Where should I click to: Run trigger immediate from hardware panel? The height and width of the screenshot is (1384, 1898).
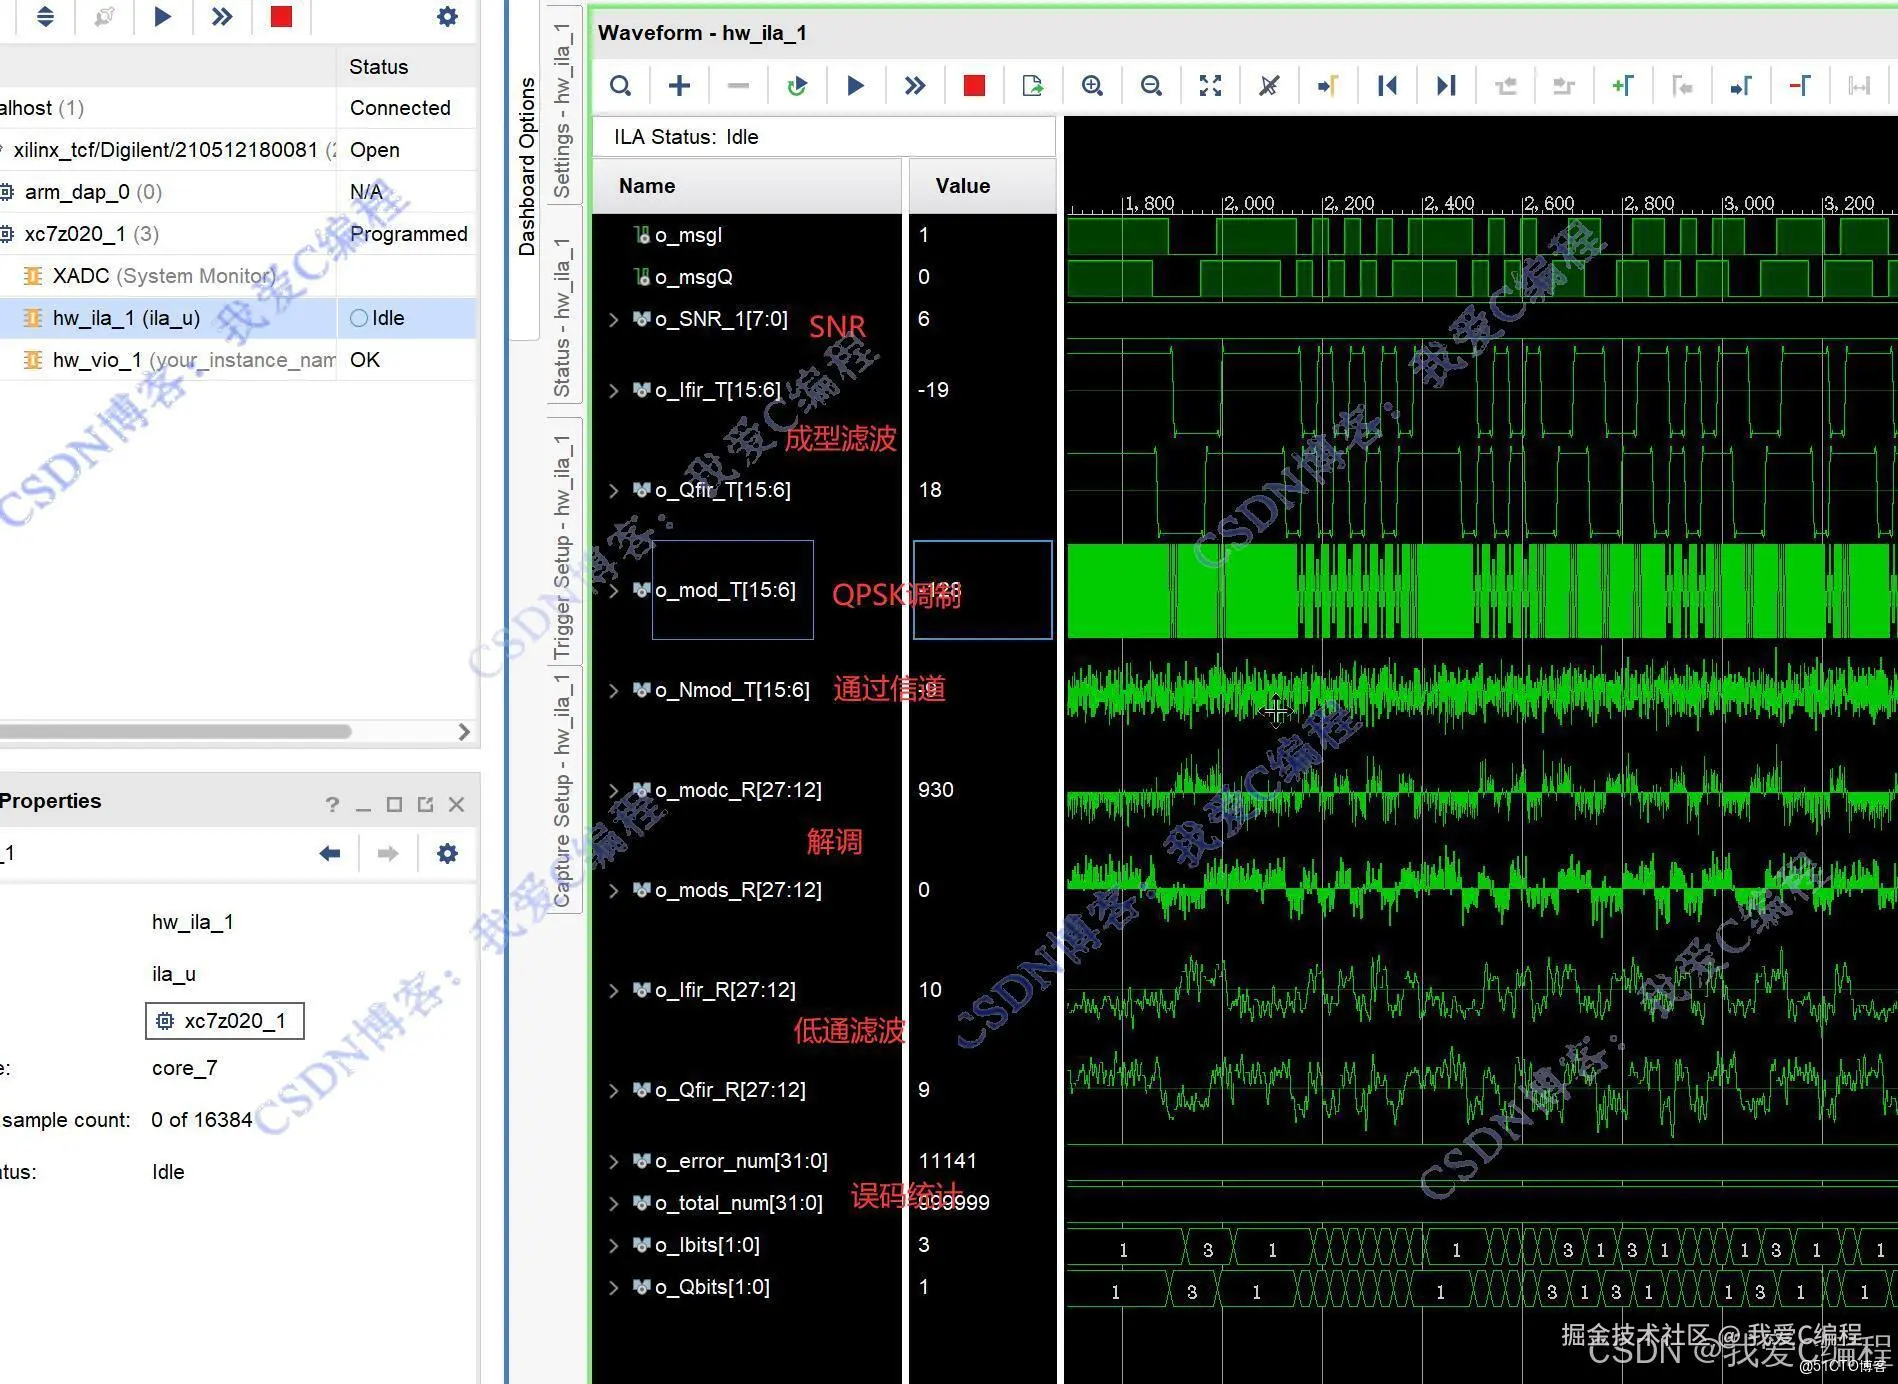(222, 16)
